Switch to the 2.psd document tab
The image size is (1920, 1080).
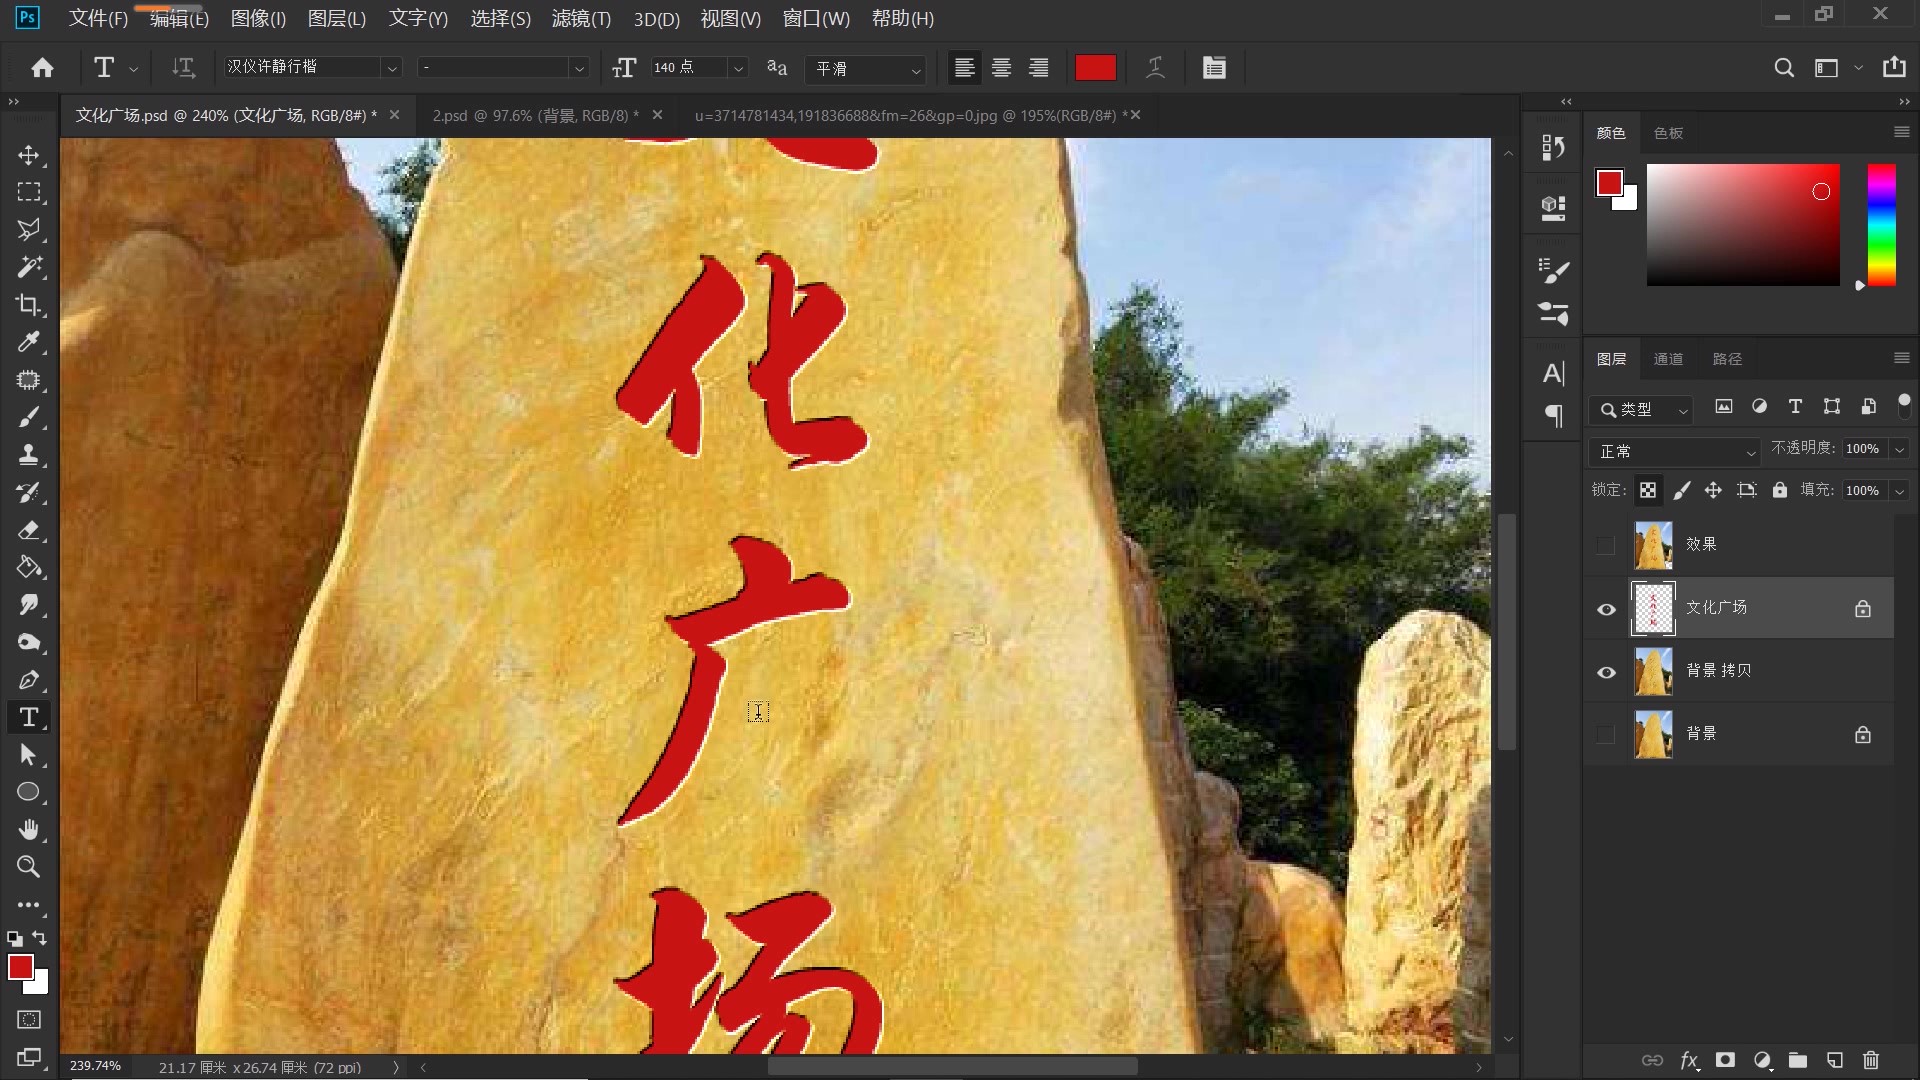point(530,115)
